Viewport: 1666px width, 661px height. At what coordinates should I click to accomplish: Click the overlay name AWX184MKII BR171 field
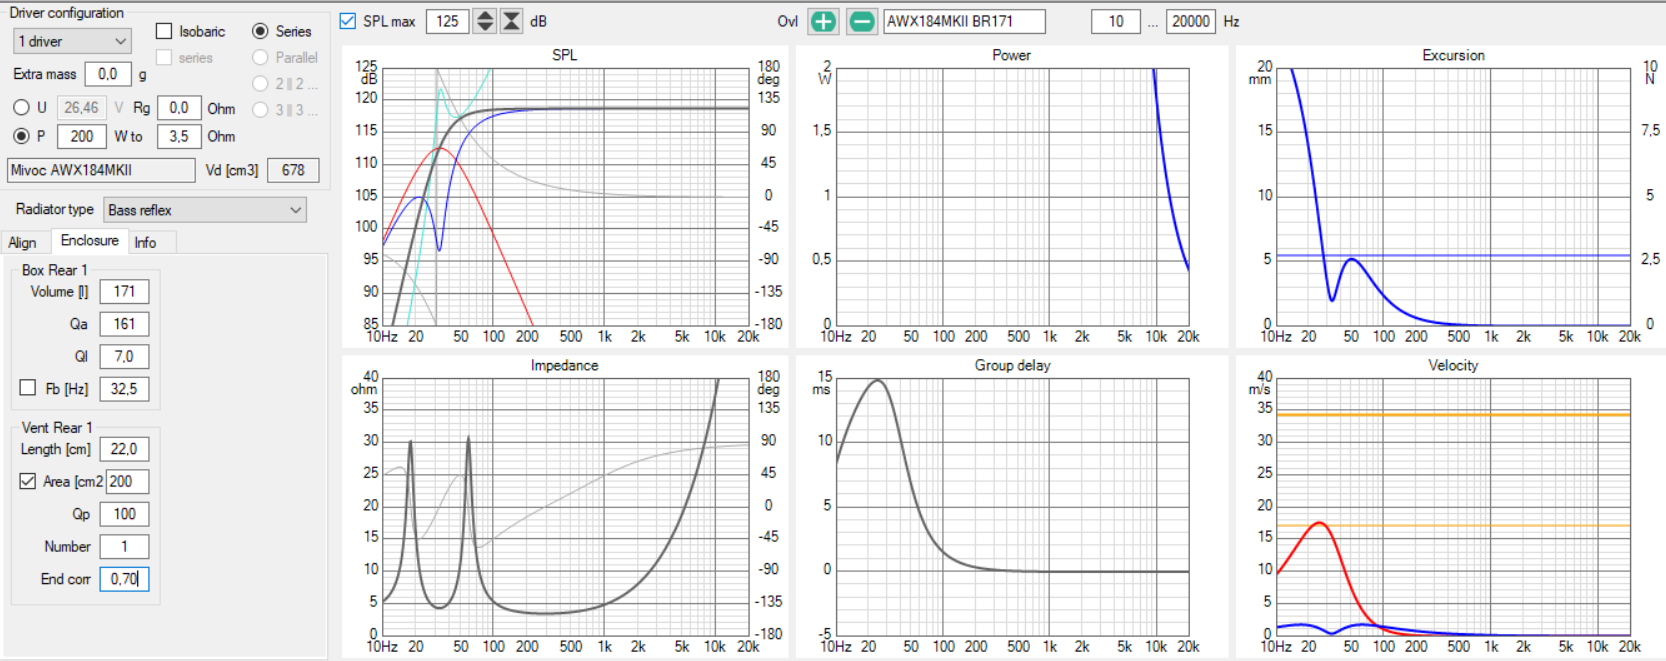[x=963, y=21]
